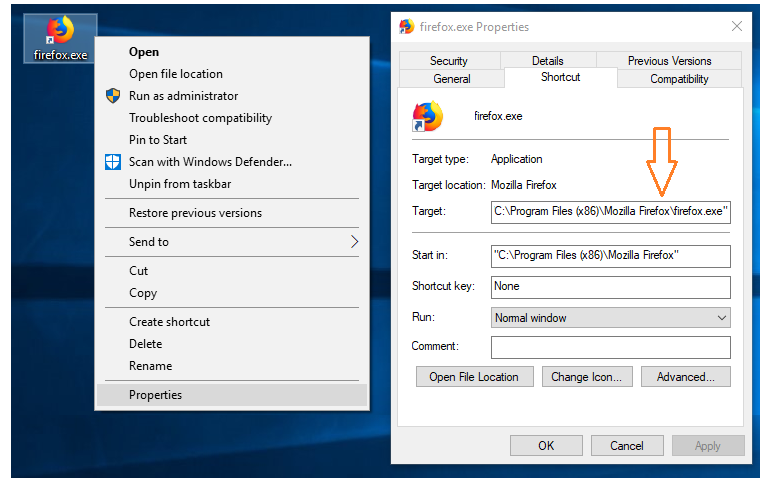Close the firefox.exe Properties dialog
Screen dimensions: 764x484
pos(737,26)
